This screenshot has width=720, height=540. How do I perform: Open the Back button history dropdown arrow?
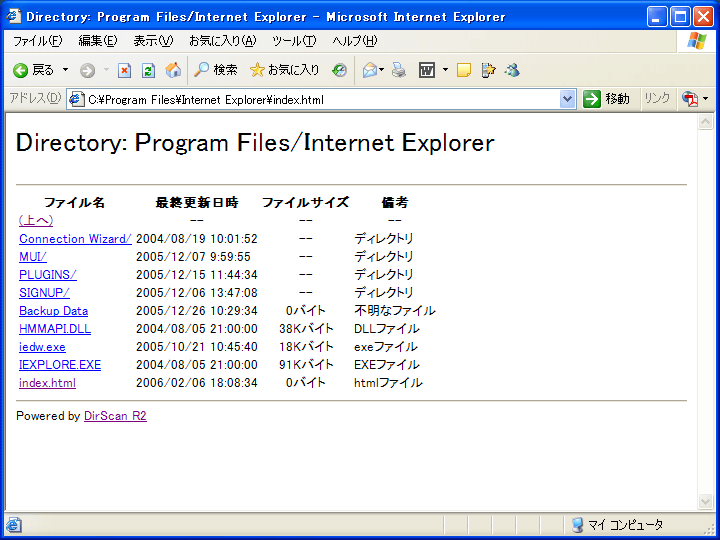[65, 70]
